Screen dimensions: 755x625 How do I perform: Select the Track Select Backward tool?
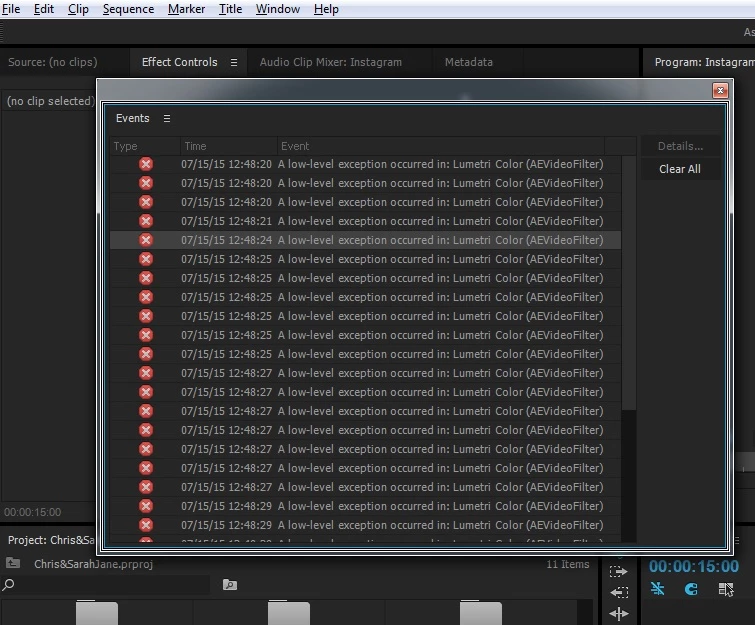[619, 592]
